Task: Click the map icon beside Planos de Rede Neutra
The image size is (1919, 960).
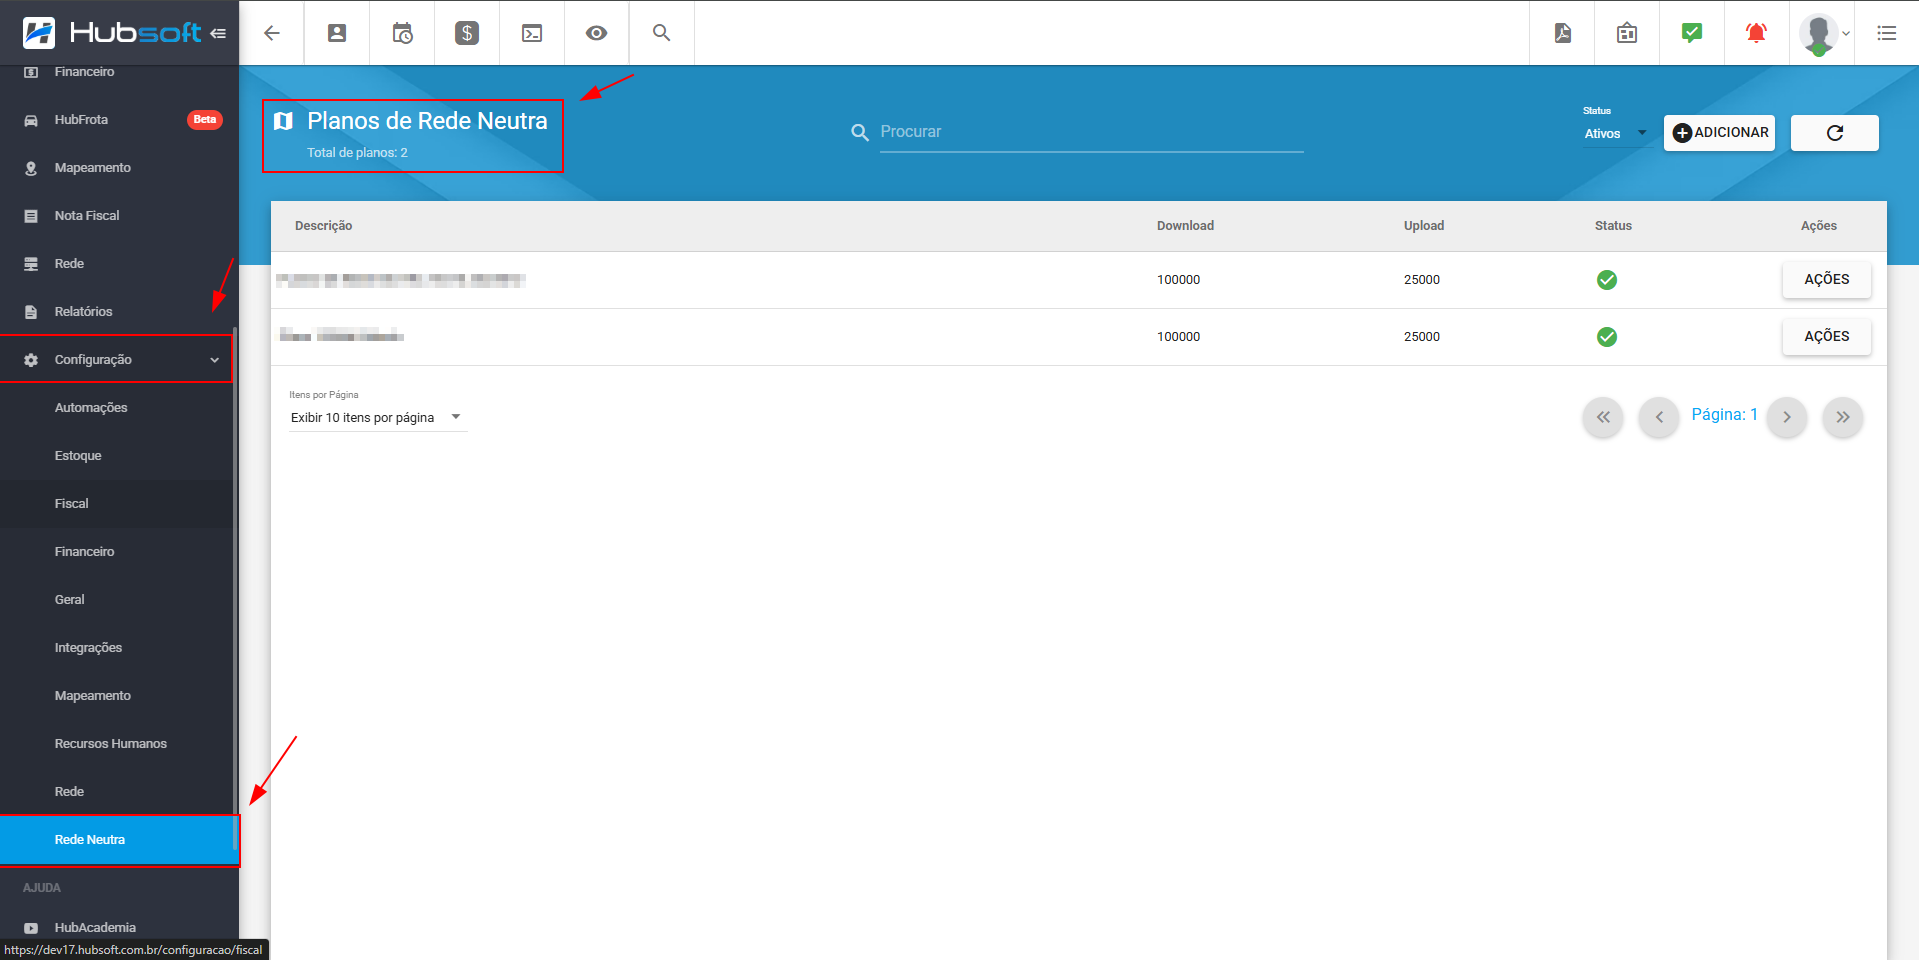Action: [x=284, y=121]
